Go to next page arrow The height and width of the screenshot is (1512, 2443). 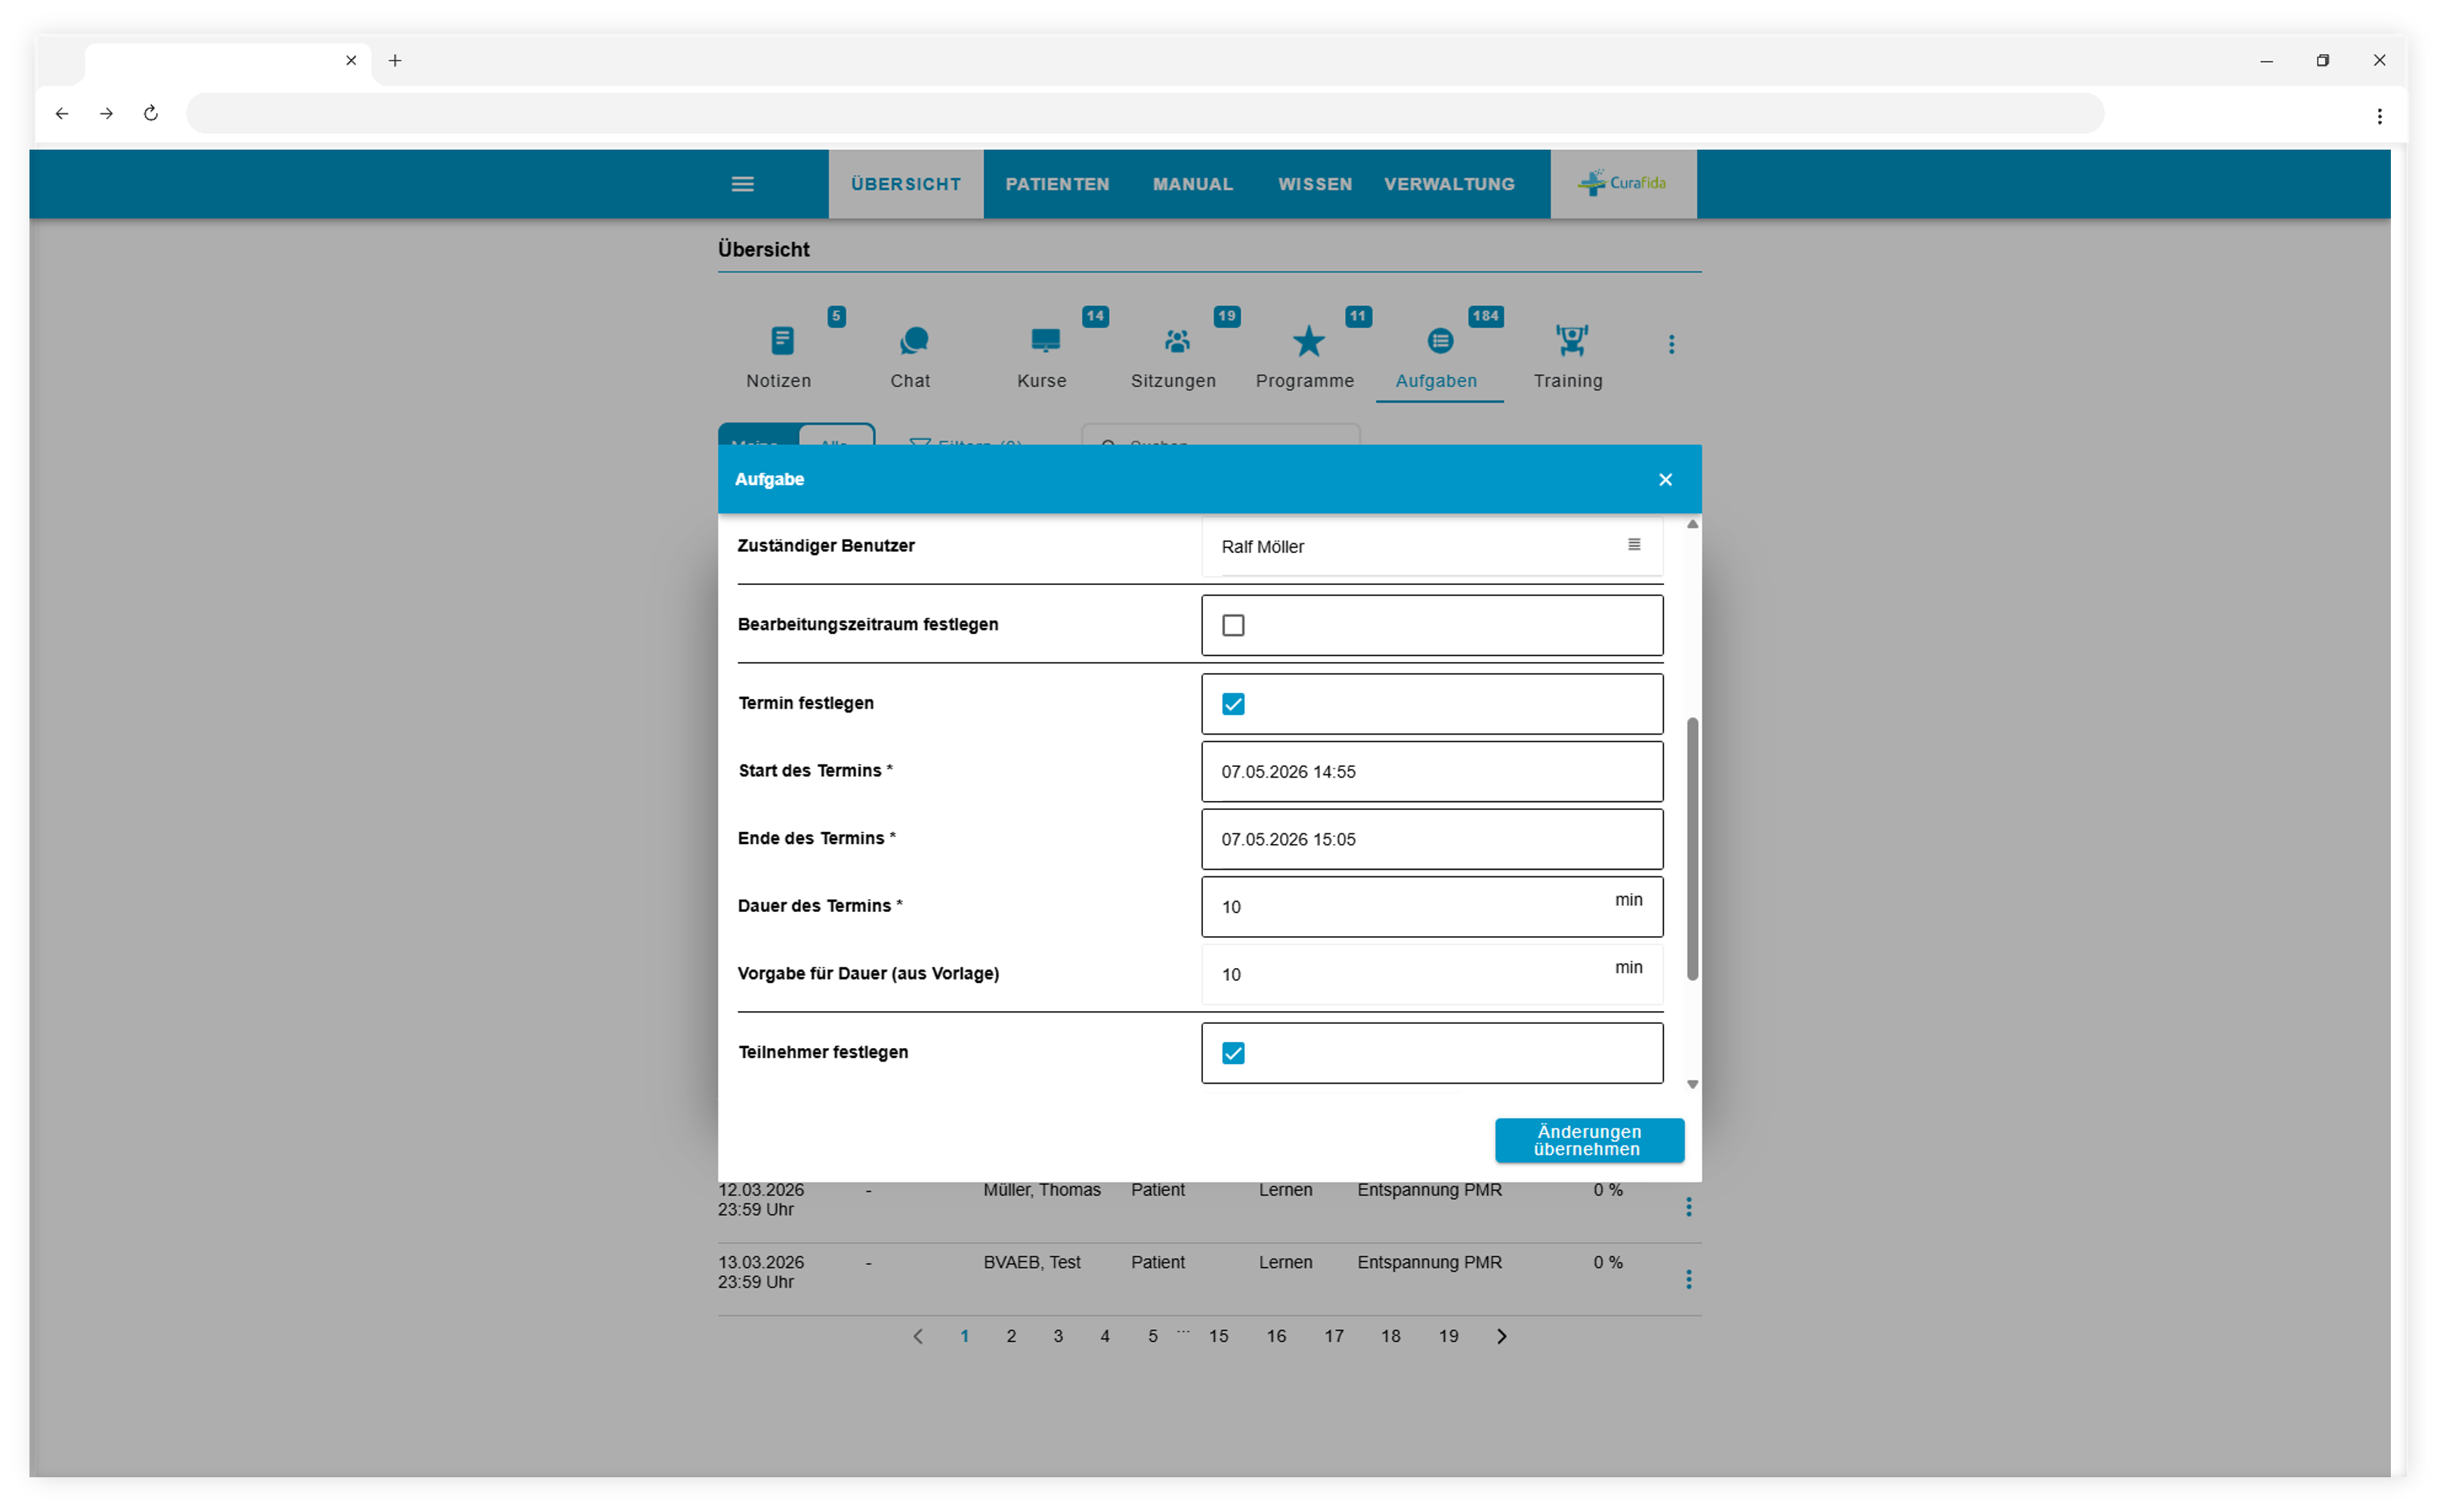1501,1336
